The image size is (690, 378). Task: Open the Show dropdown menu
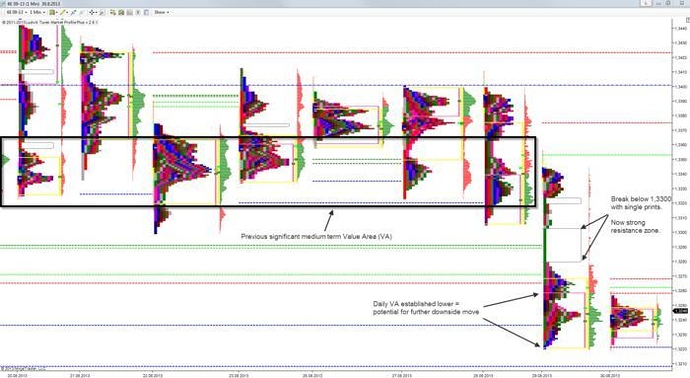pos(161,12)
